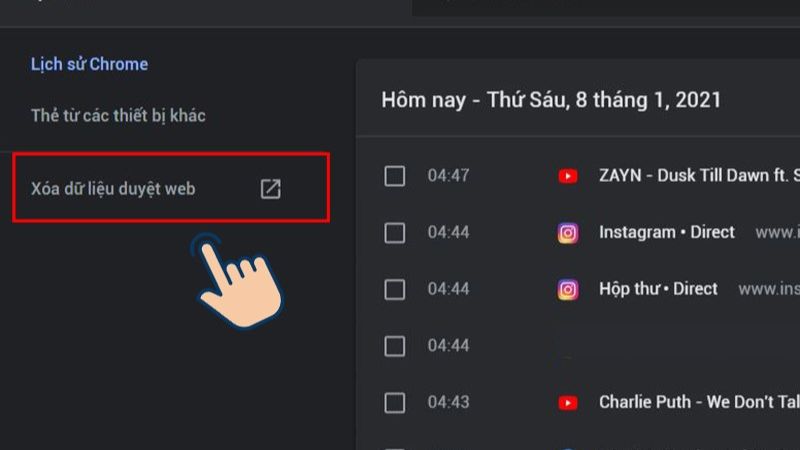Click the Instagram favicon beside Hộp thư • Direct
The width and height of the screenshot is (800, 450).
tap(568, 290)
